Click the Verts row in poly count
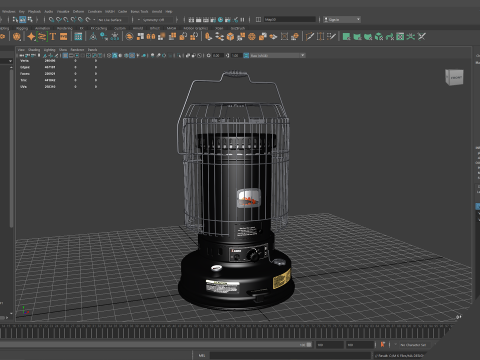Screen dimensions: 480x360 click(58, 61)
